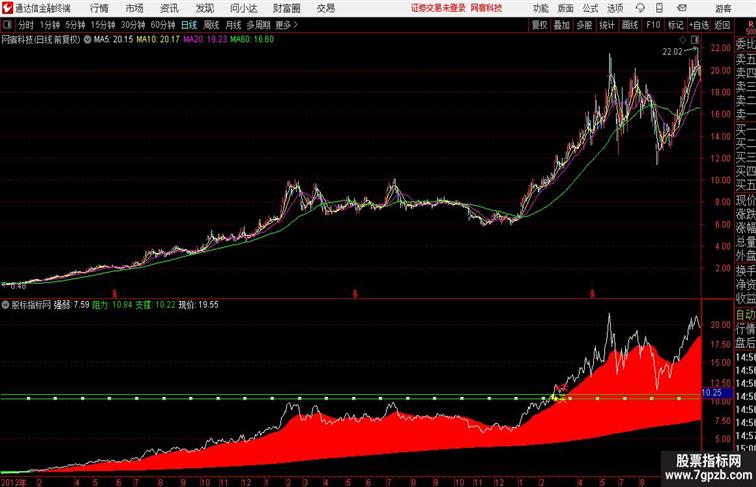Viewport: 756px width, 487px height.
Task: Click the 支撑: 10.22 value
Action: (x=155, y=305)
